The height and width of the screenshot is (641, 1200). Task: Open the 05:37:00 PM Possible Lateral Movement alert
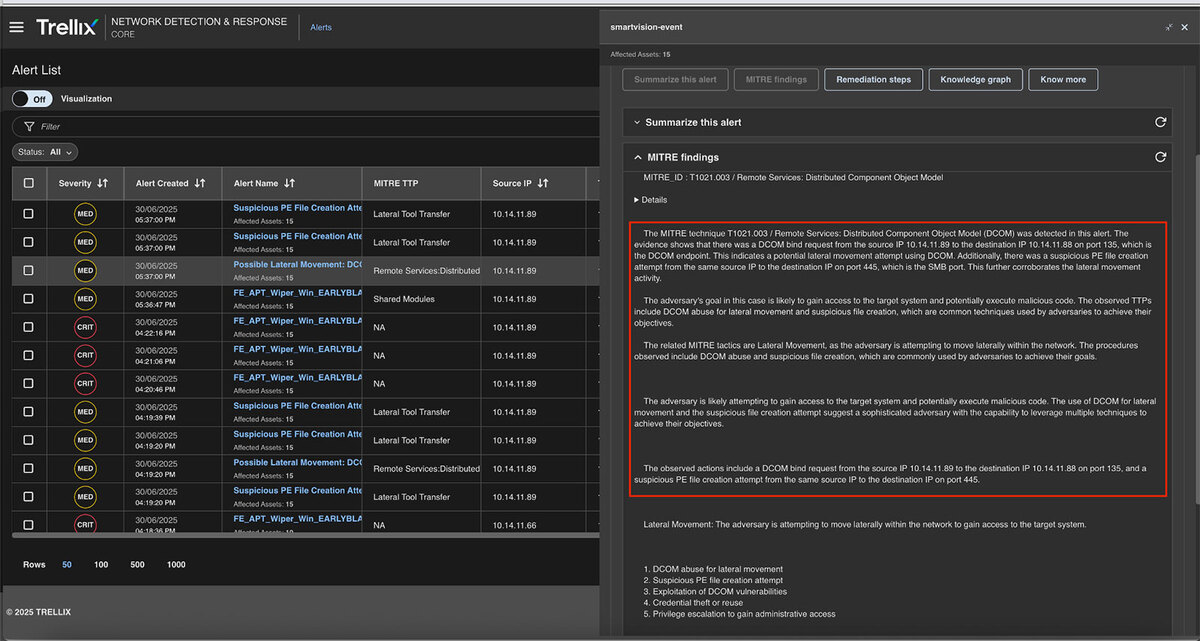pos(297,264)
